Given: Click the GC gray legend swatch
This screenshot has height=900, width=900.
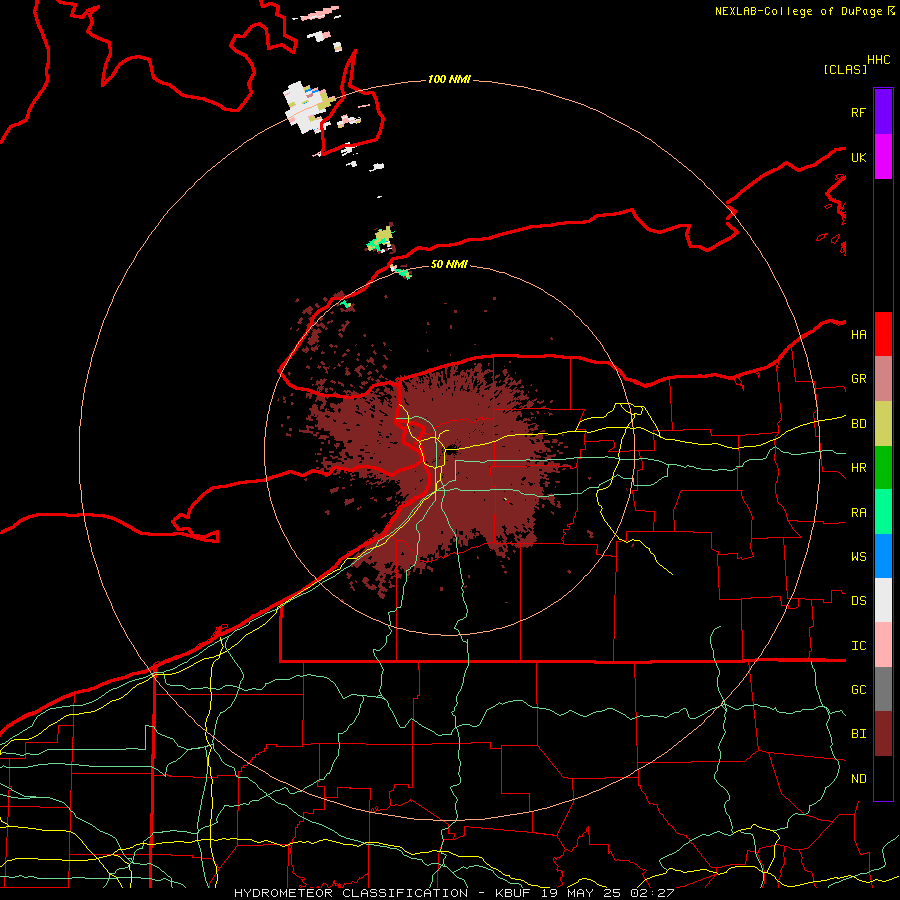Looking at the screenshot, I should point(883,689).
